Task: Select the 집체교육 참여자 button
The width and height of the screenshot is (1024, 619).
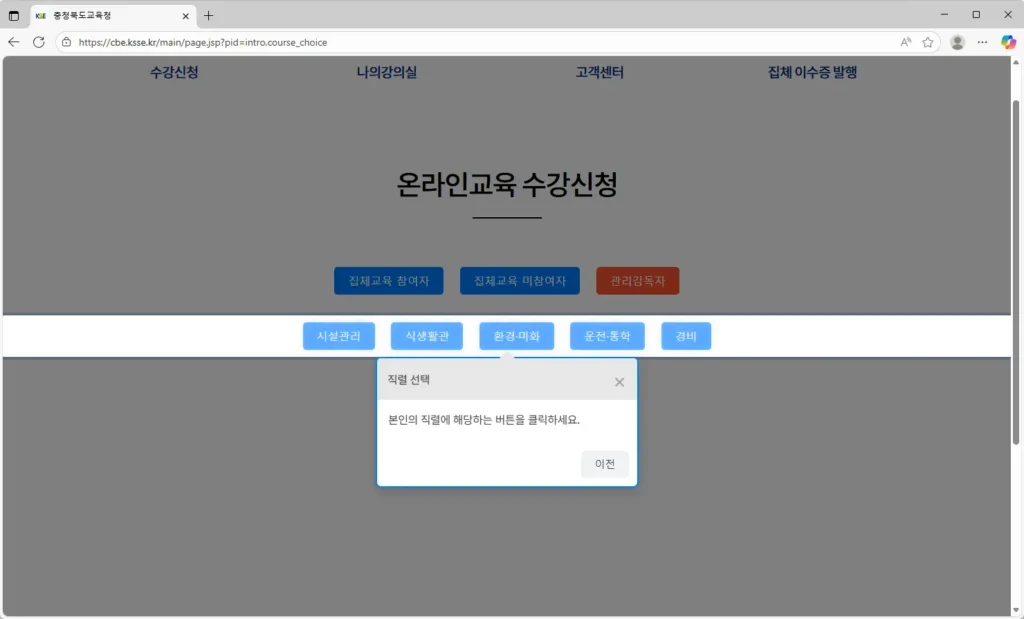Action: pyautogui.click(x=388, y=281)
